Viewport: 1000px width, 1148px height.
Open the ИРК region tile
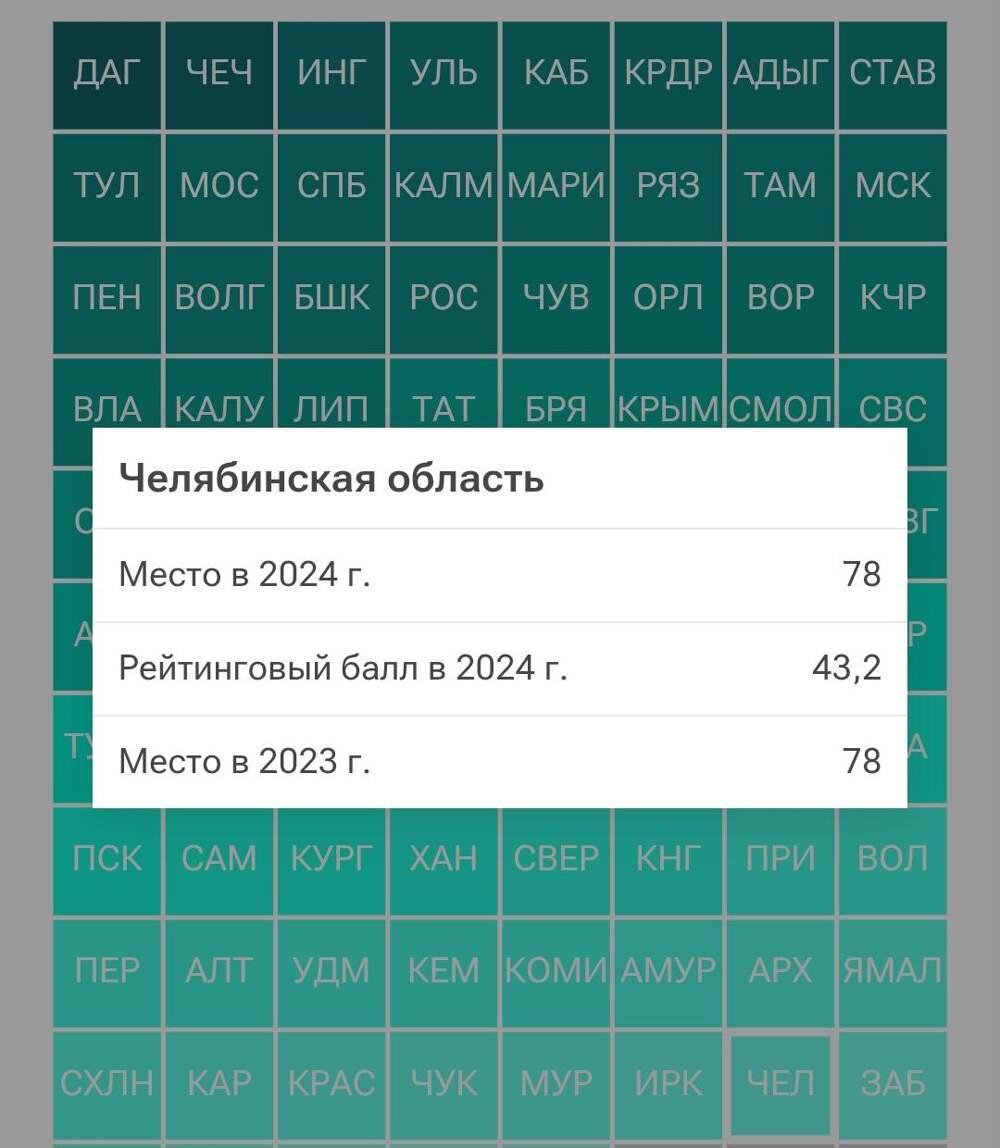pos(668,1083)
